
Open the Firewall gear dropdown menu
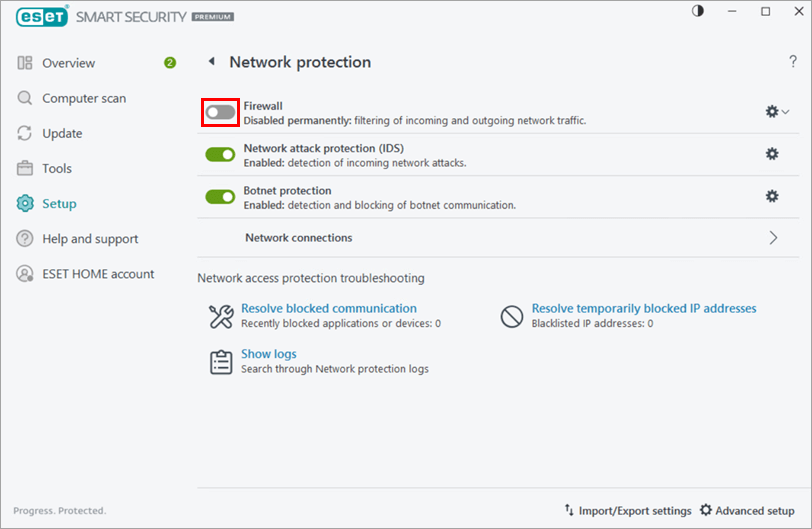pyautogui.click(x=777, y=111)
